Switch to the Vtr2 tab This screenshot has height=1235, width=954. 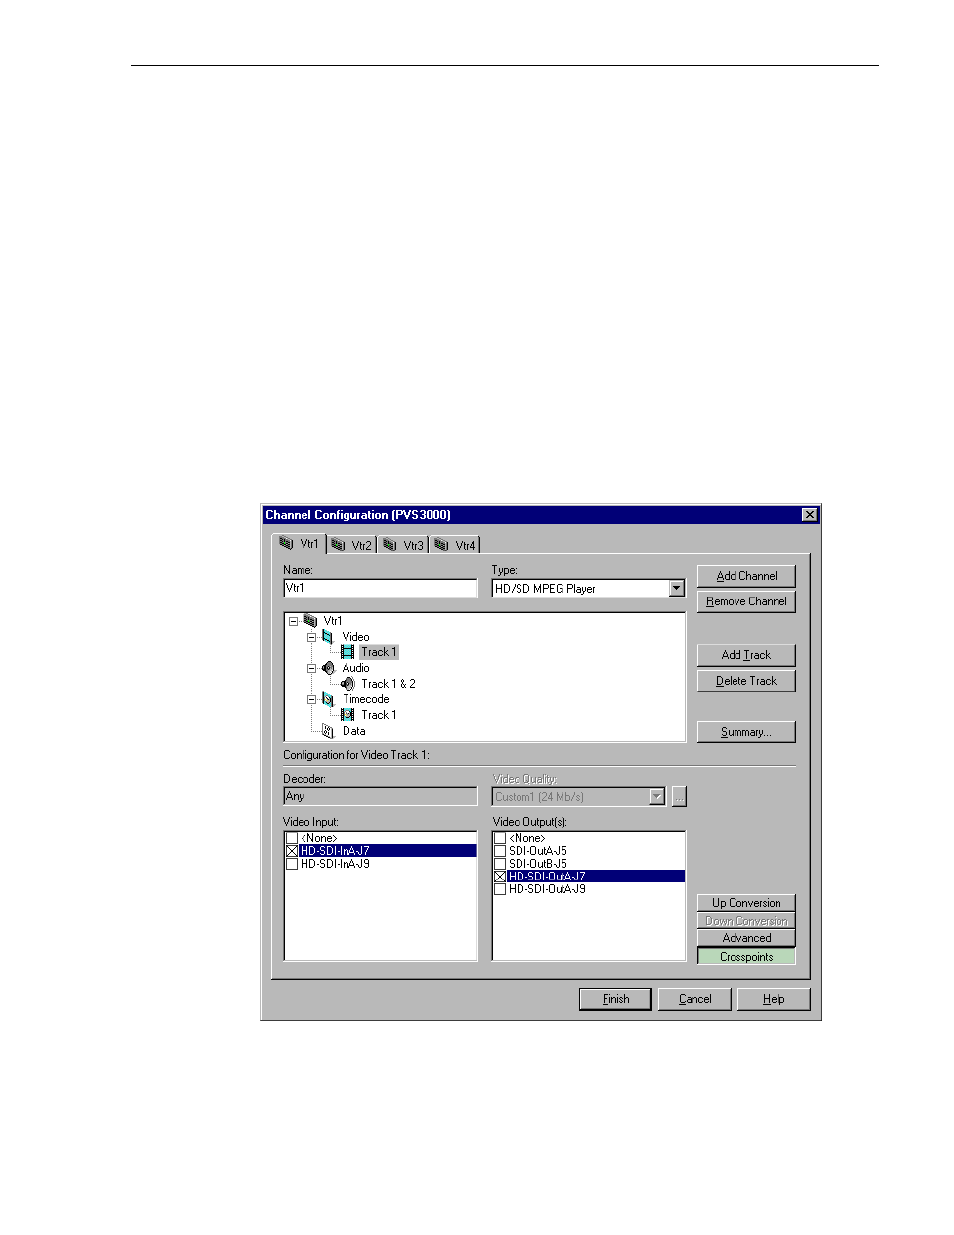pos(352,545)
